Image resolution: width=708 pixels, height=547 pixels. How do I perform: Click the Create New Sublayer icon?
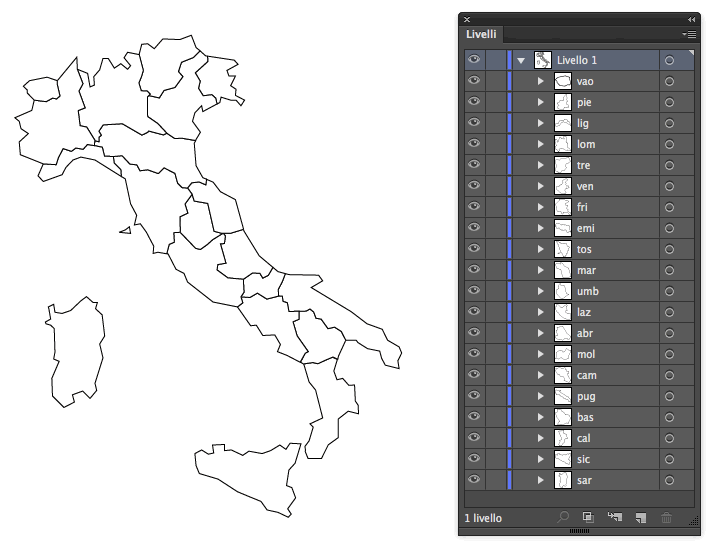tap(613, 517)
